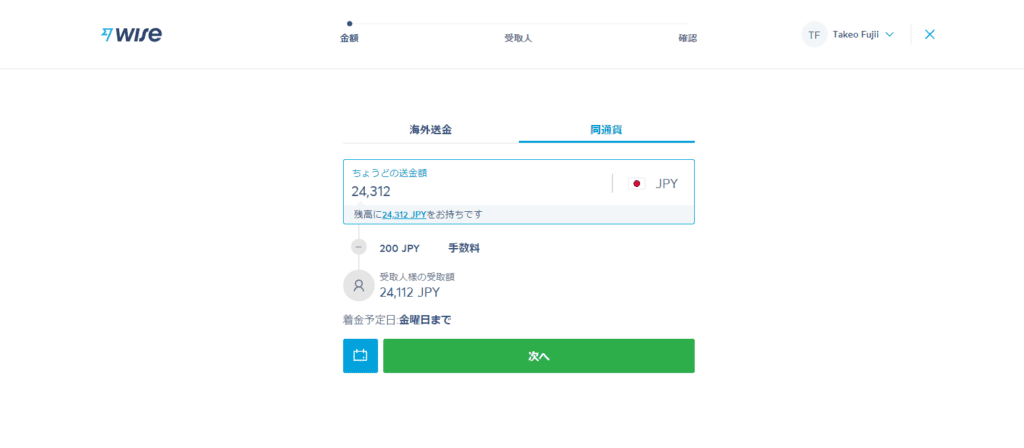Jump to the 確認 step

point(688,38)
